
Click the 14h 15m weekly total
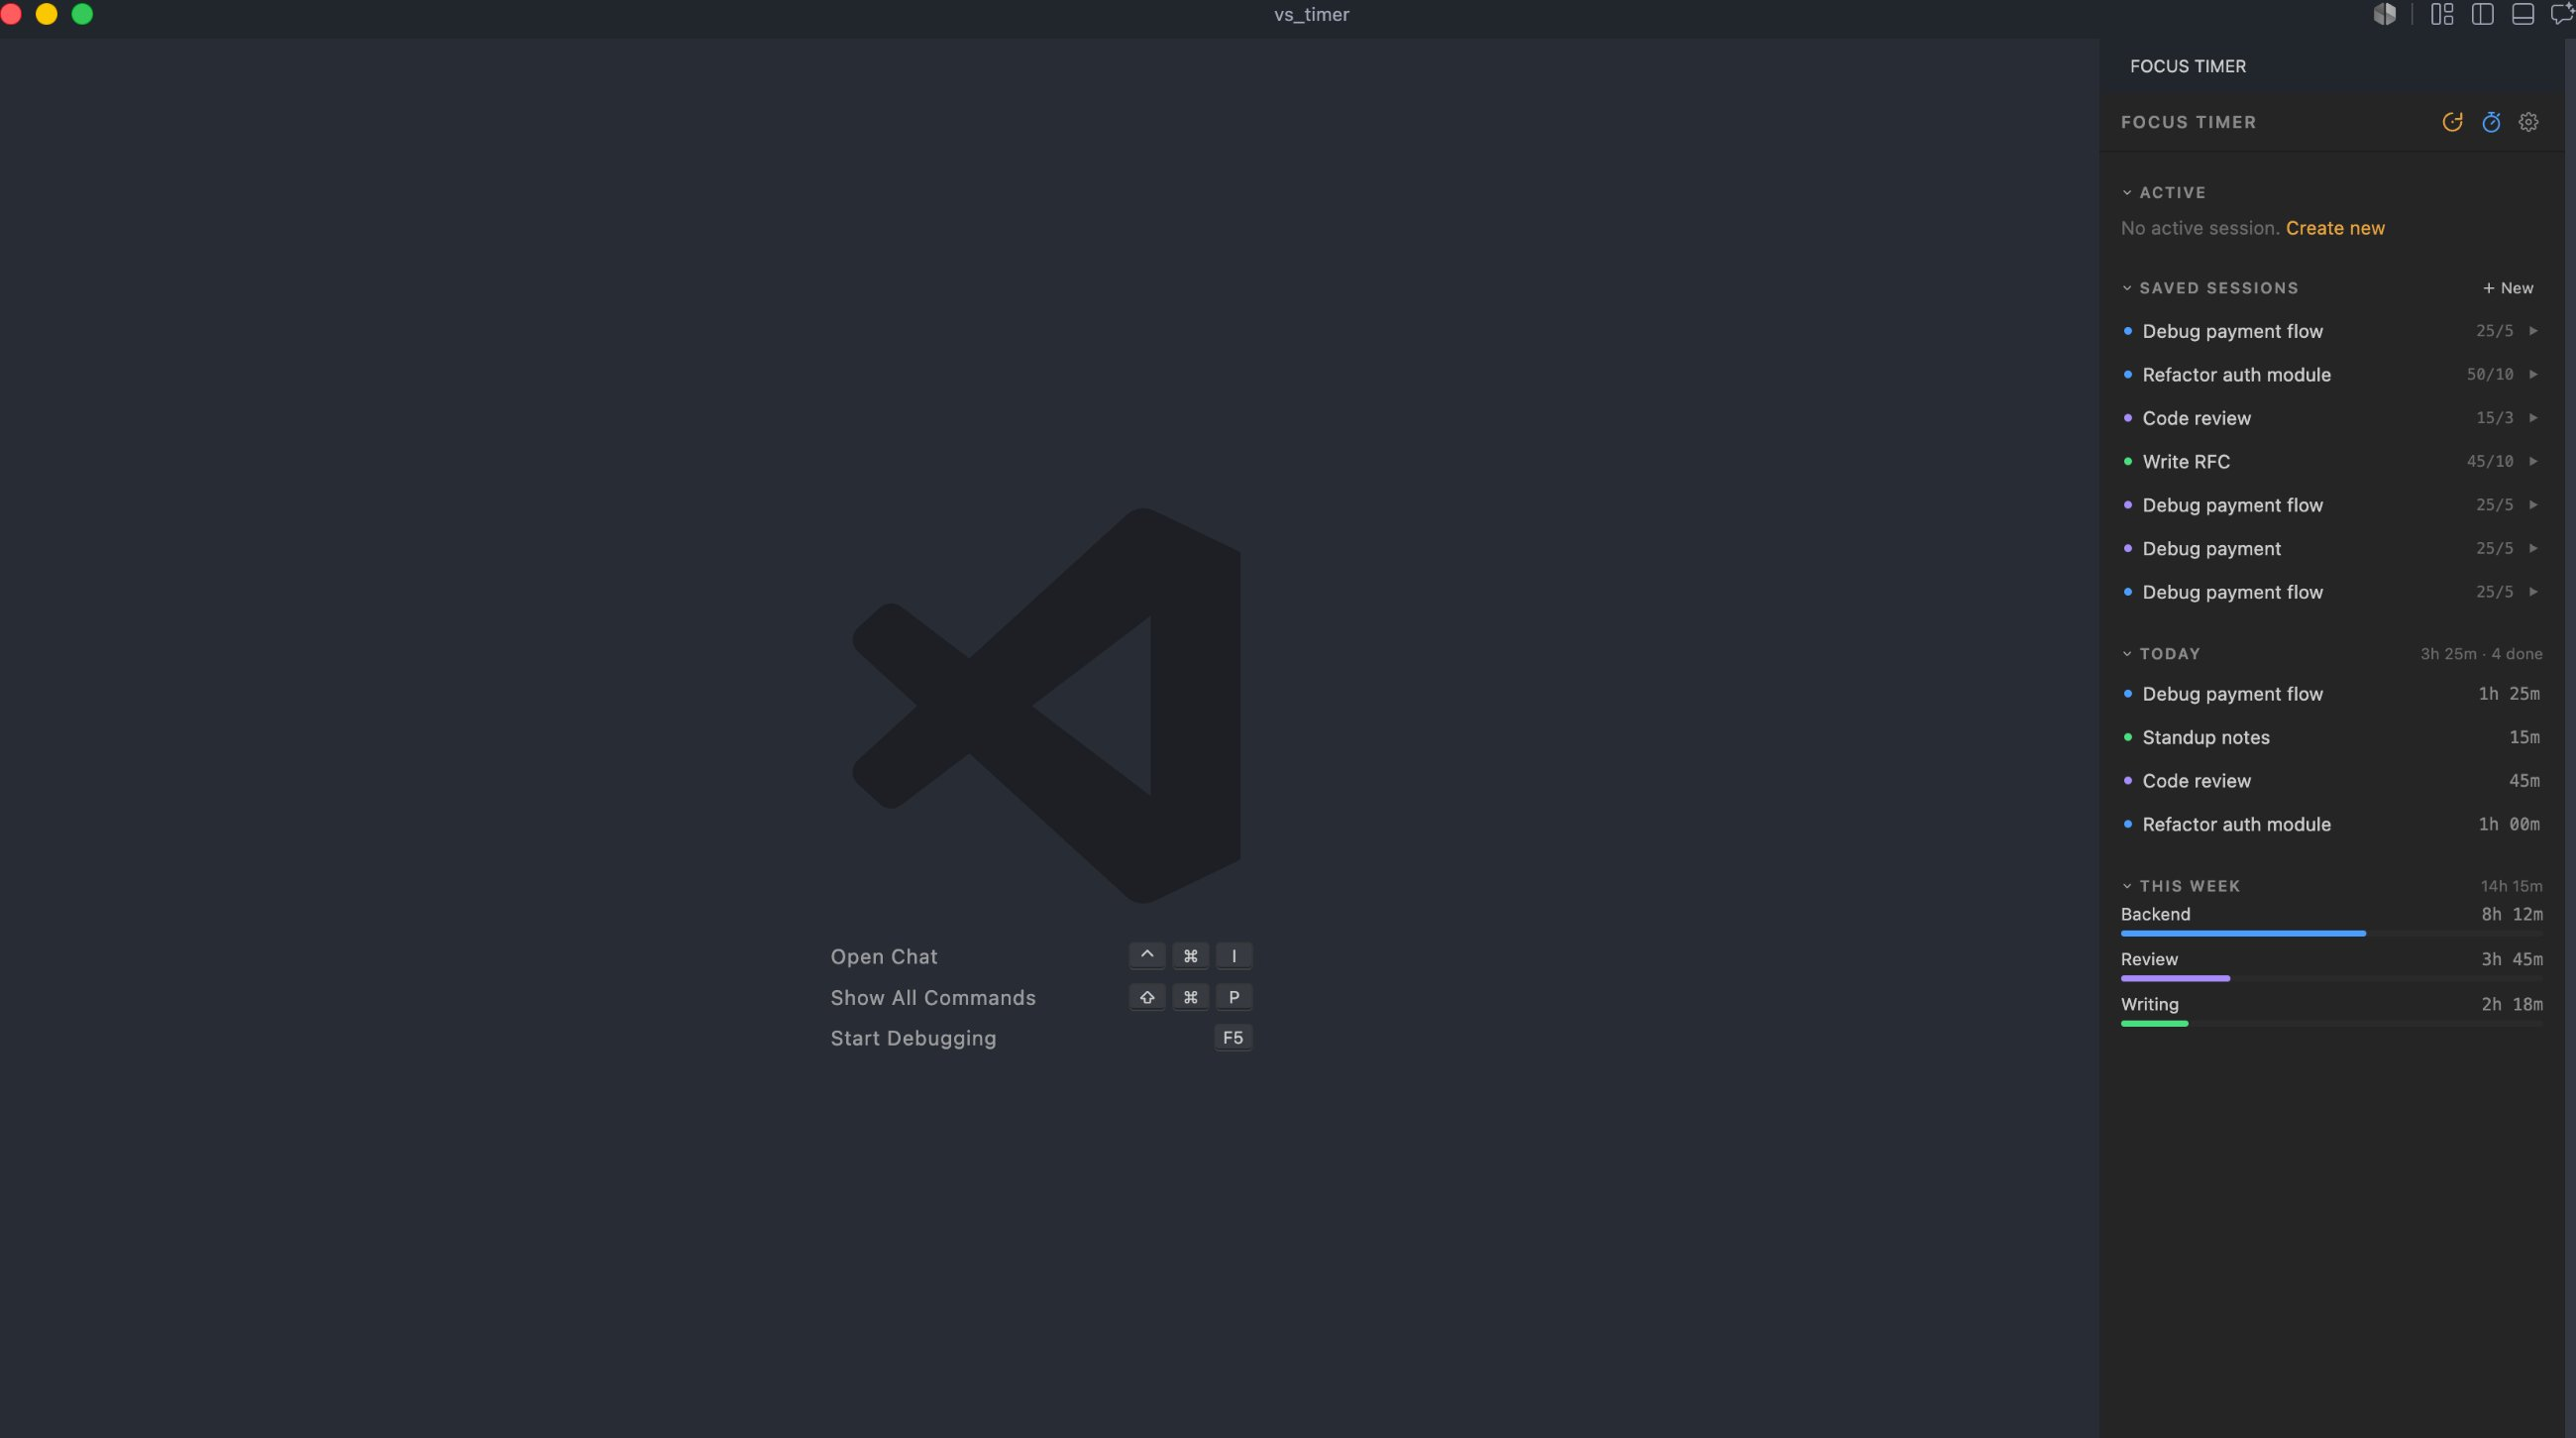(x=2511, y=886)
